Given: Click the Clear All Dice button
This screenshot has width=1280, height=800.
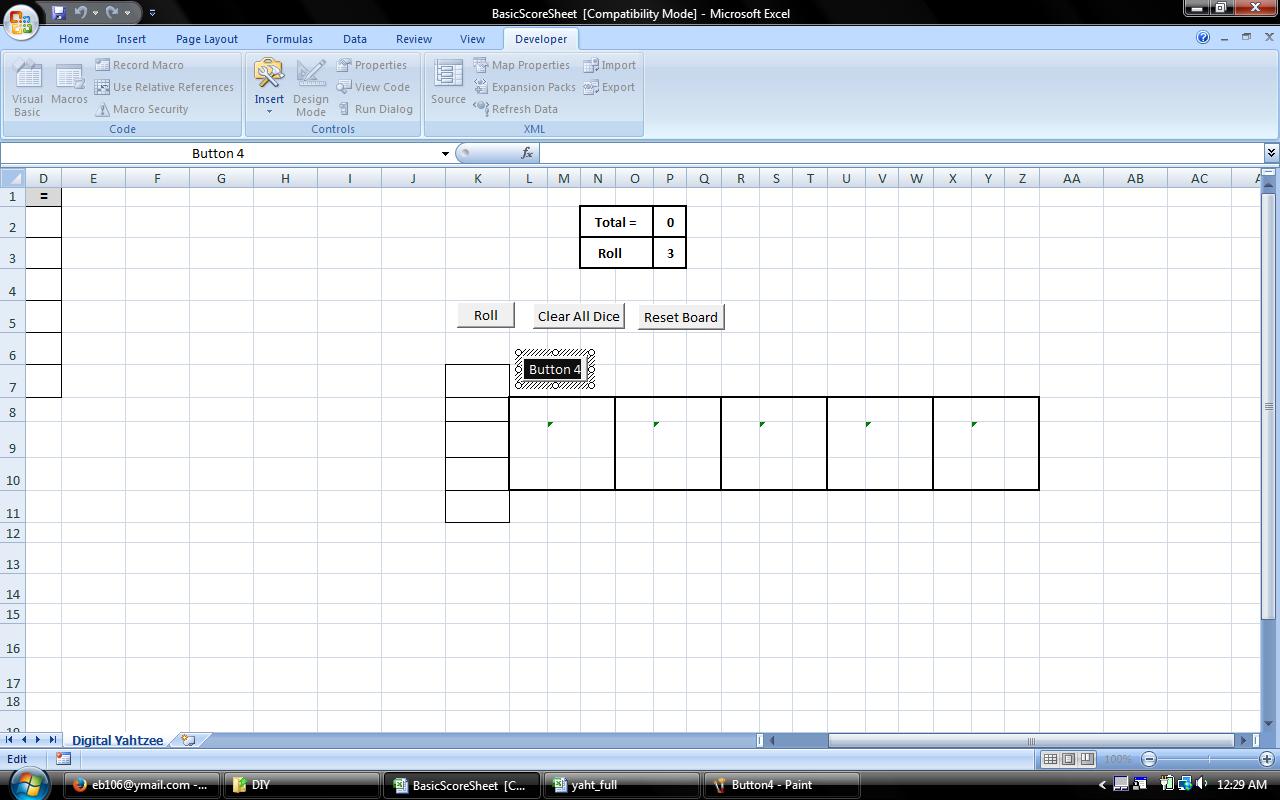Looking at the screenshot, I should pos(579,316).
